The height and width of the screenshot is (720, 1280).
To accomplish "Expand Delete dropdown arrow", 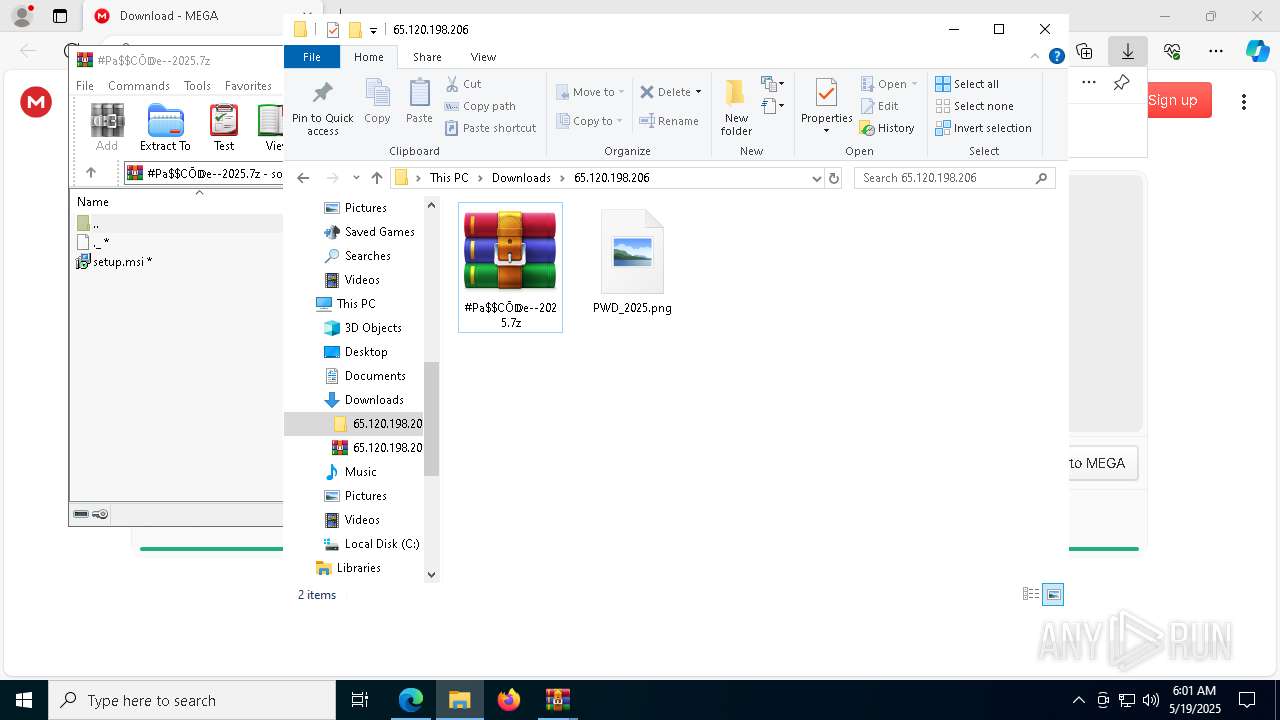I will [x=698, y=92].
